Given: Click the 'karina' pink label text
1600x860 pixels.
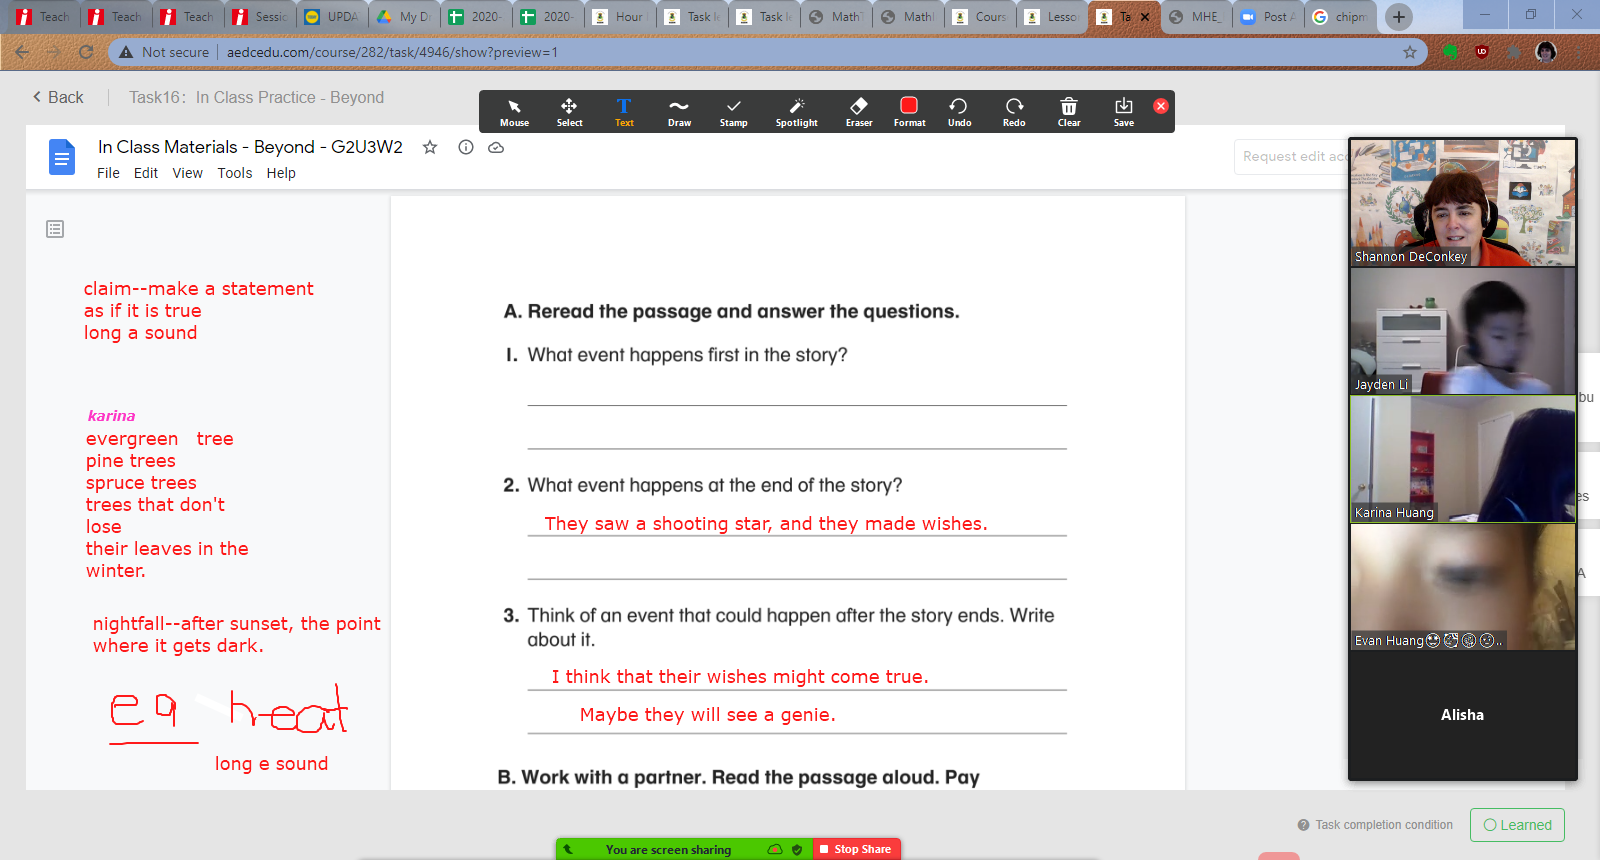Looking at the screenshot, I should pos(111,416).
